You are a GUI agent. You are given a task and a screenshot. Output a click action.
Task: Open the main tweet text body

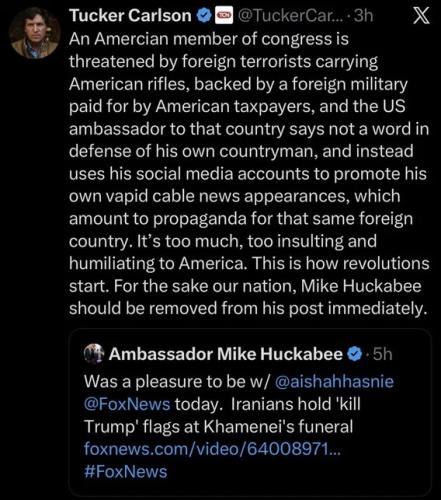tap(249, 174)
